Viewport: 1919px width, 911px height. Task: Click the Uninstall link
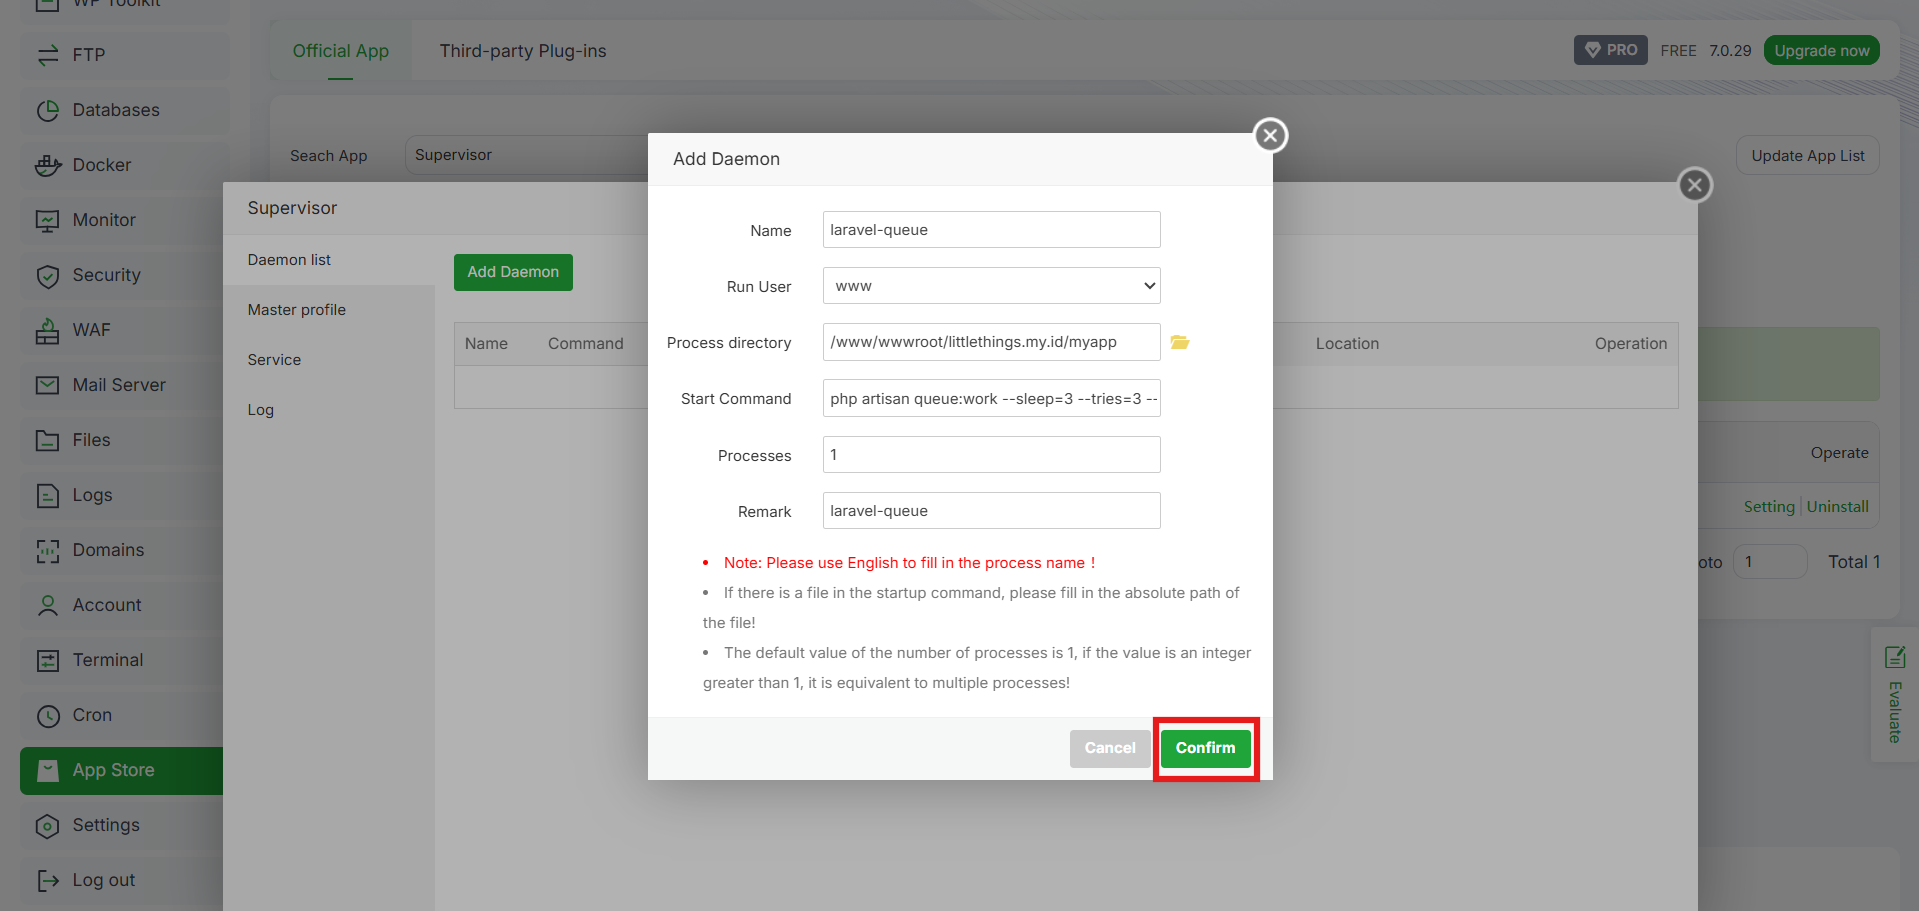pyautogui.click(x=1837, y=507)
